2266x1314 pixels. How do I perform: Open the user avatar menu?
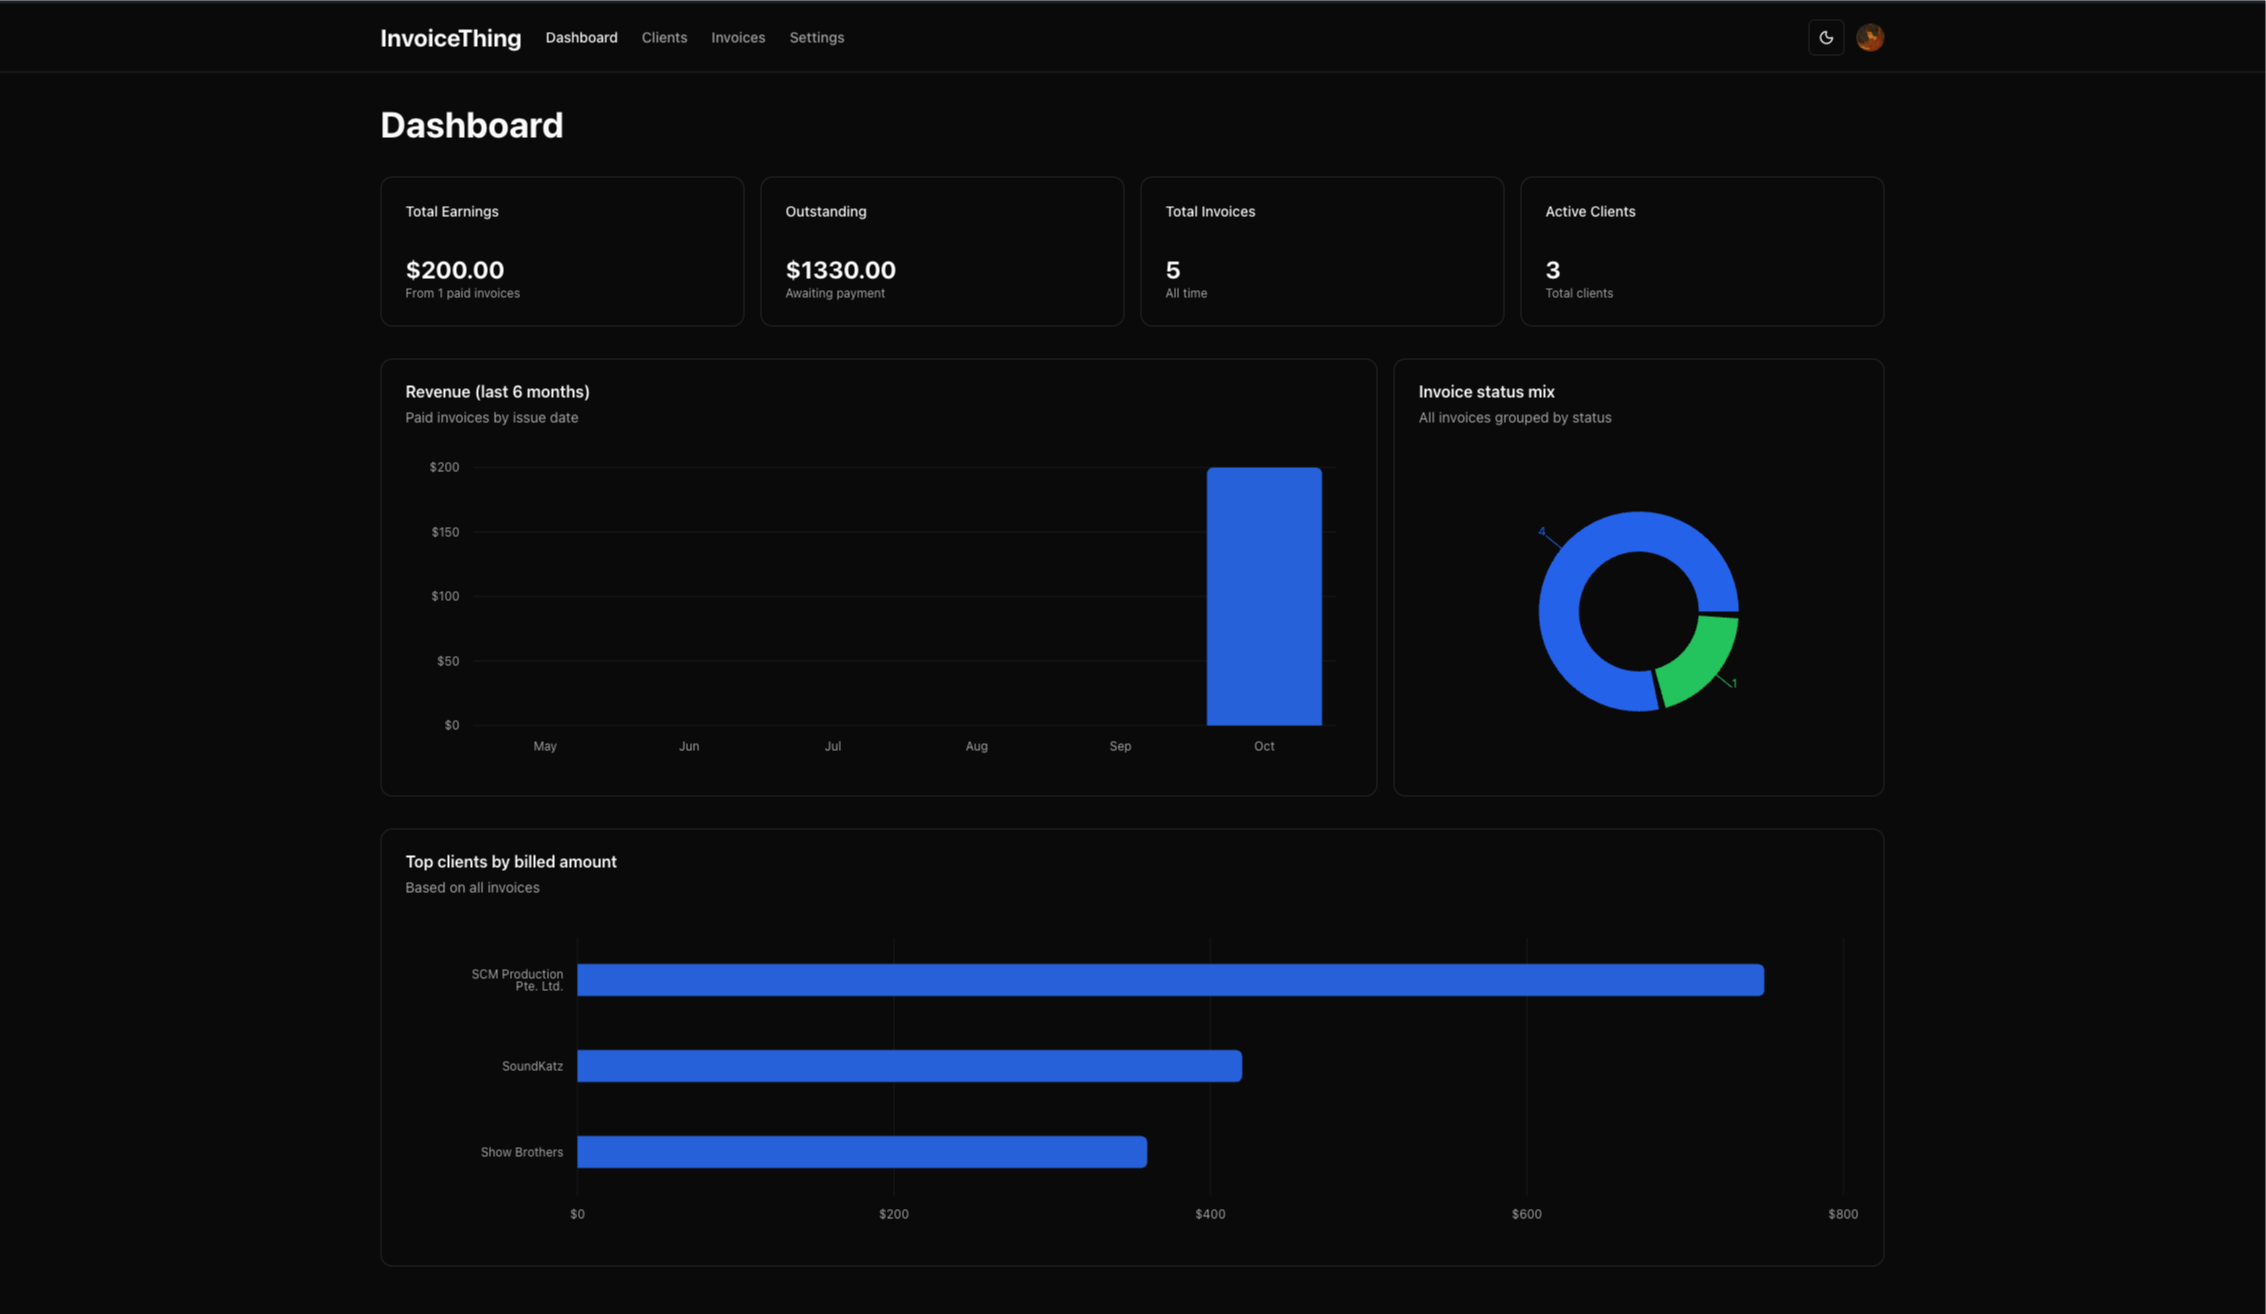point(1869,38)
